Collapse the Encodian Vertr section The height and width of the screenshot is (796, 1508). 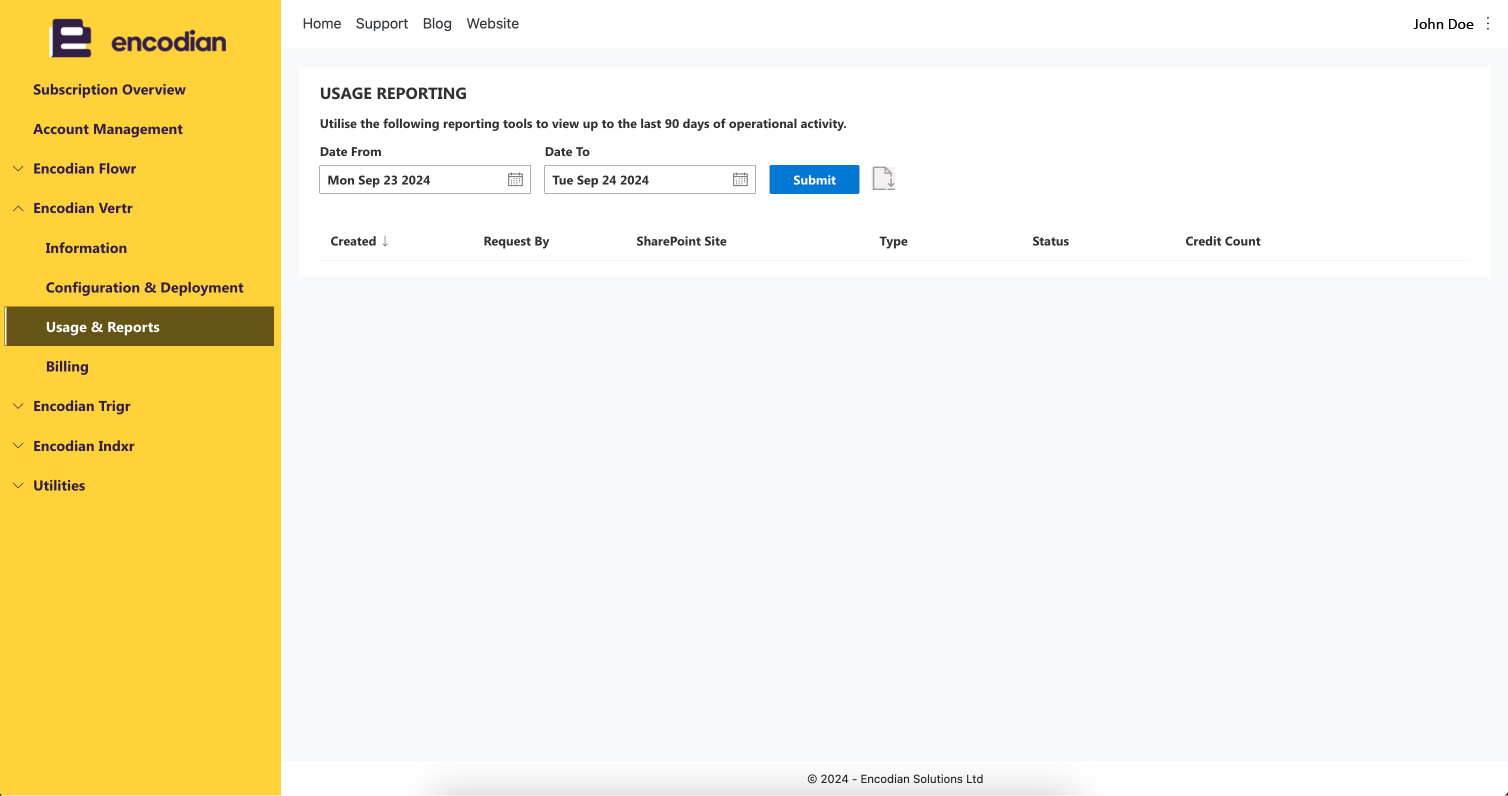[18, 209]
